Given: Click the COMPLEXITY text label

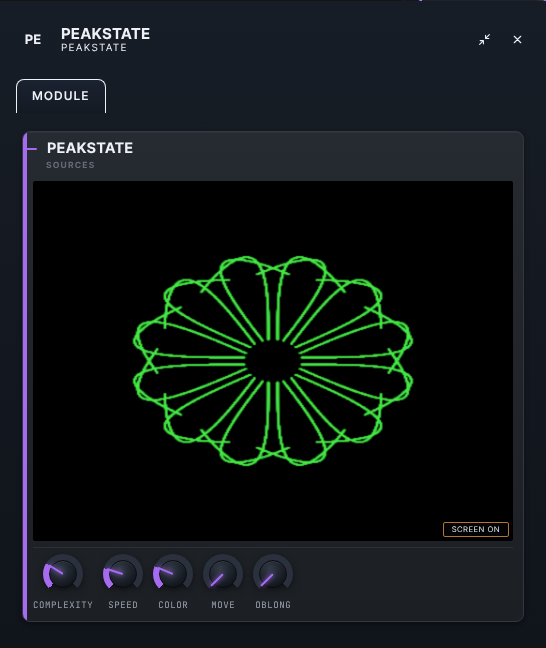Looking at the screenshot, I should coord(63,605).
